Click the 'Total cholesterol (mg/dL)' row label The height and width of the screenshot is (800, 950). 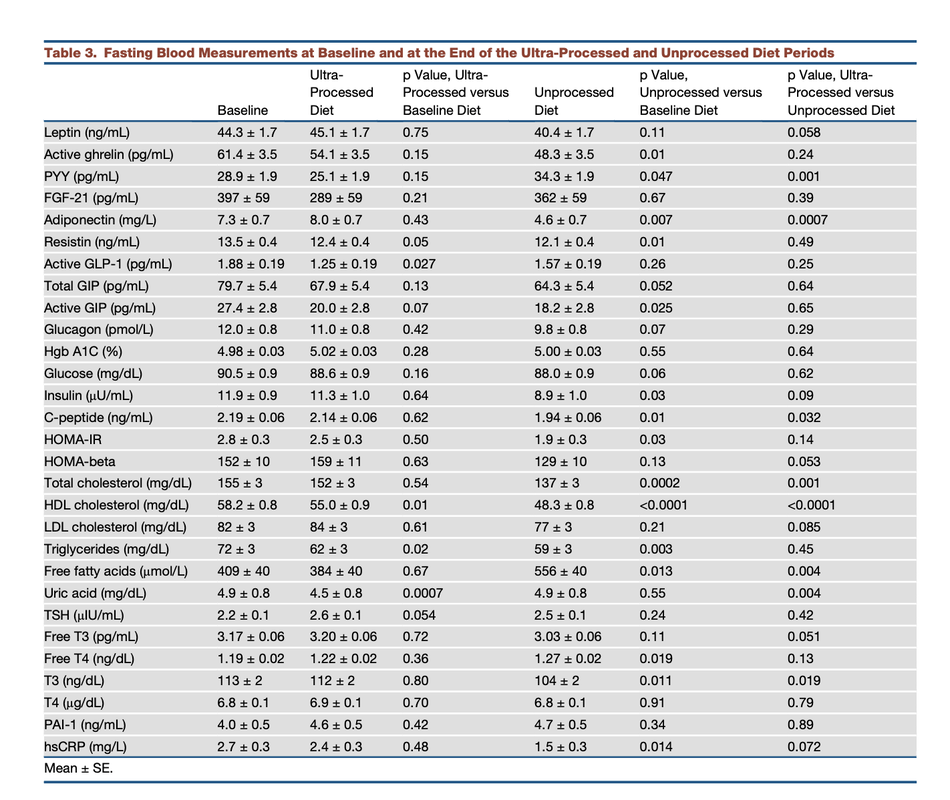click(x=118, y=483)
